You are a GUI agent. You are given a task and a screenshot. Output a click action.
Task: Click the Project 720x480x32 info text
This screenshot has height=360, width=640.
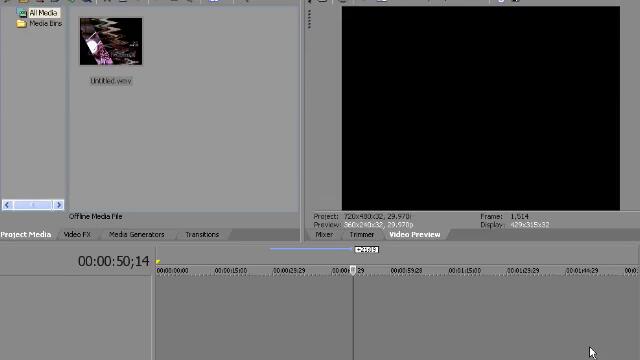tap(362, 216)
